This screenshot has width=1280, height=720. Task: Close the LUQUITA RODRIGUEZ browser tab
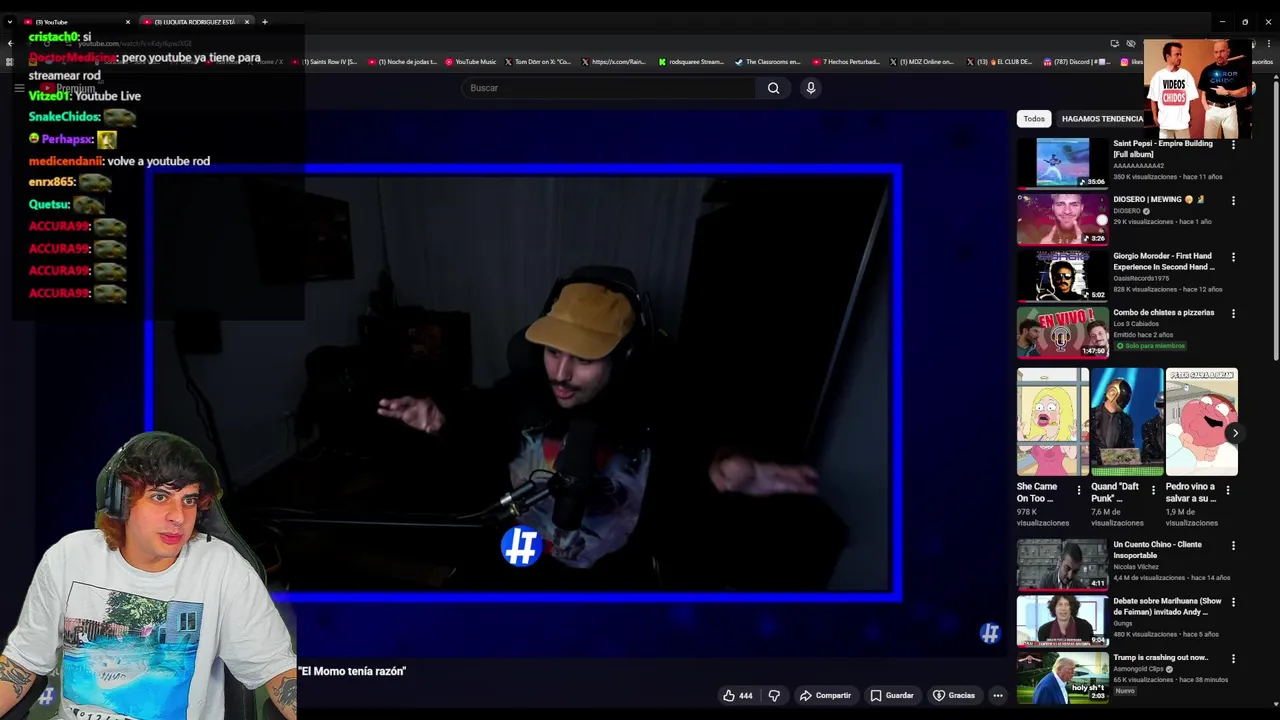(247, 22)
